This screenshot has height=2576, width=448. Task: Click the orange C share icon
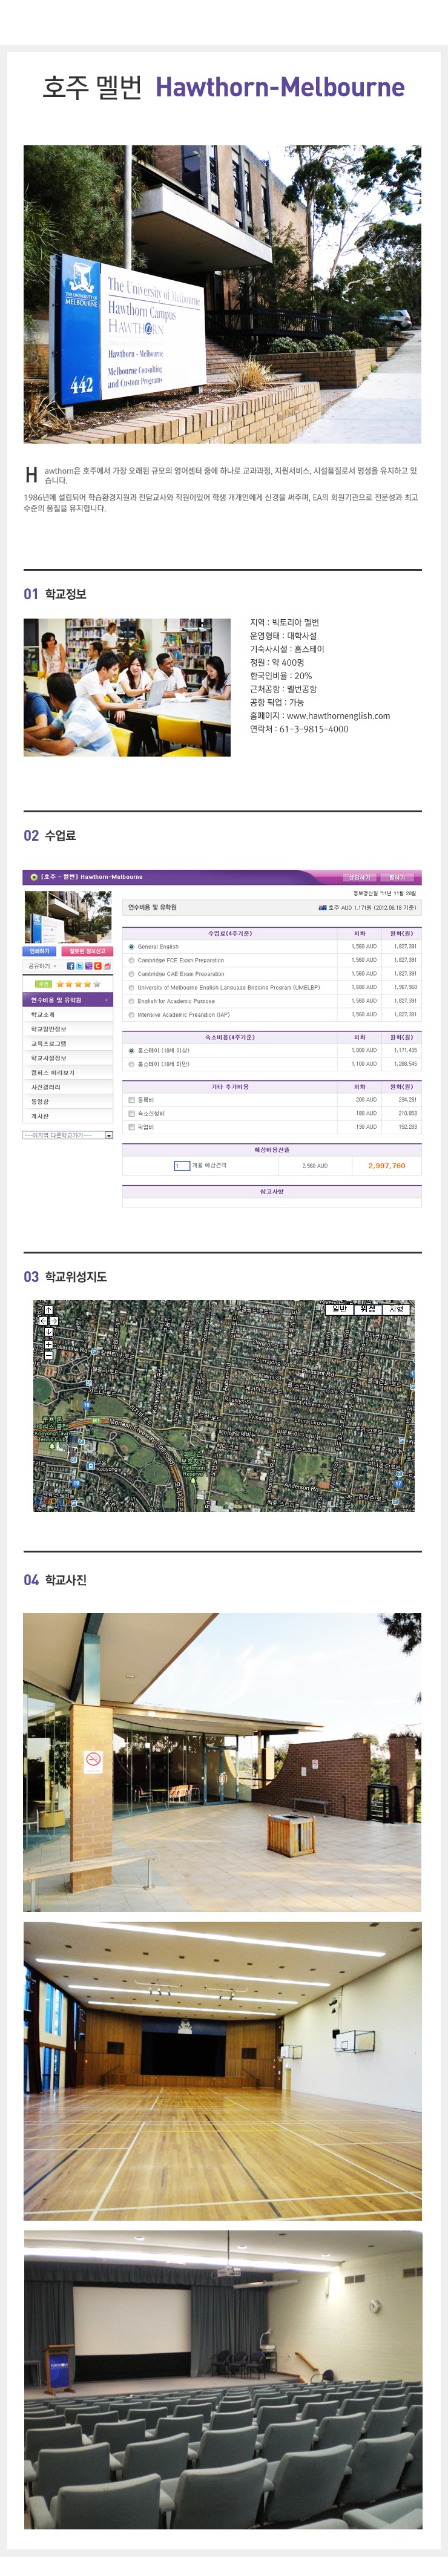(97, 966)
